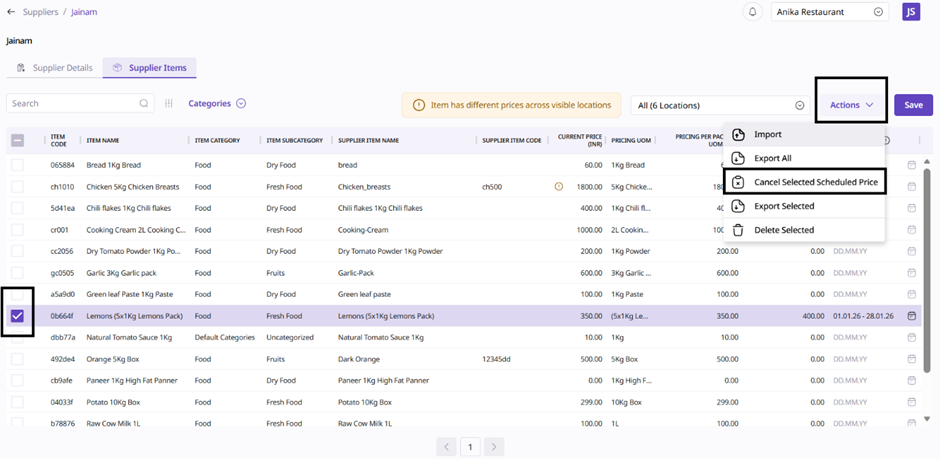The width and height of the screenshot is (940, 459).
Task: Open the notifications bell
Action: tap(752, 12)
